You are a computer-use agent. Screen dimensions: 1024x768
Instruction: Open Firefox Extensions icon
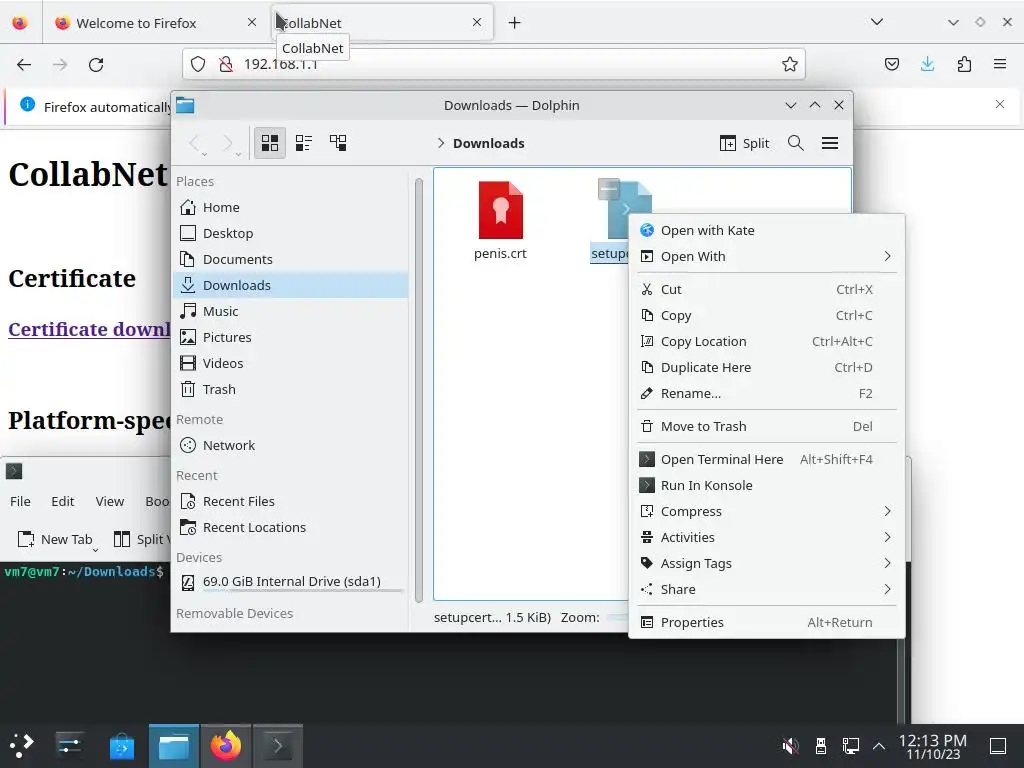click(x=964, y=64)
